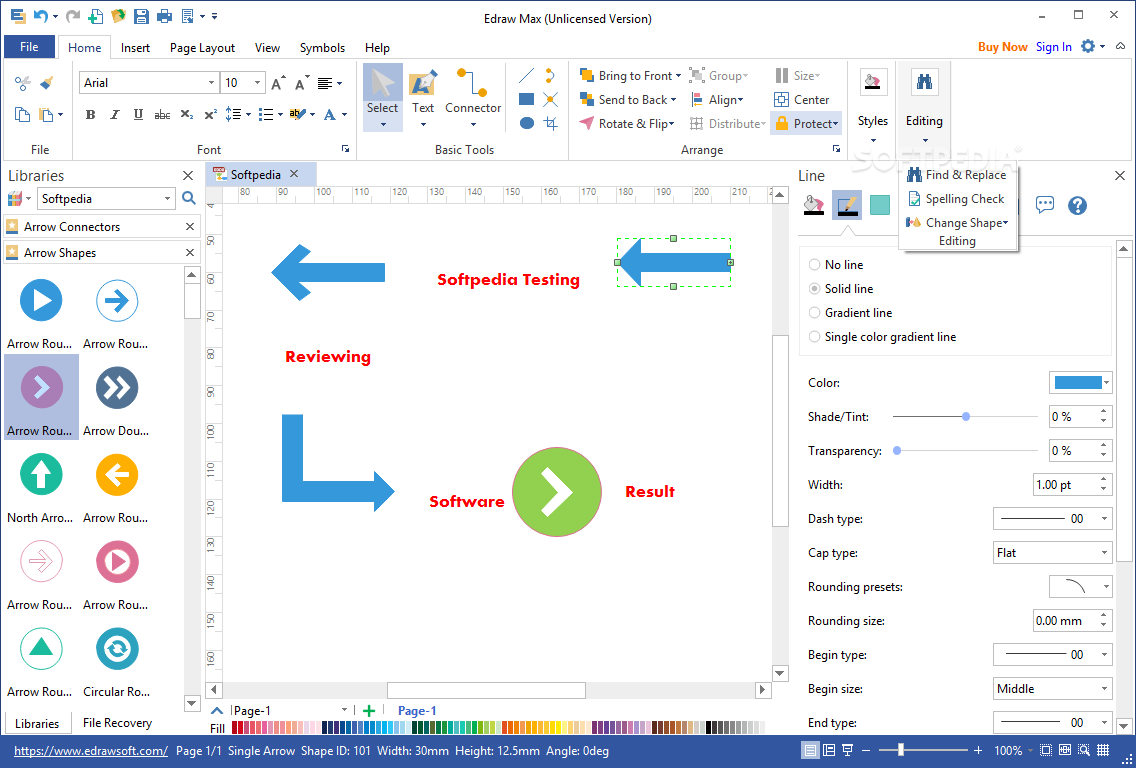Switch to the View tab
Image resolution: width=1136 pixels, height=768 pixels.
pyautogui.click(x=267, y=48)
